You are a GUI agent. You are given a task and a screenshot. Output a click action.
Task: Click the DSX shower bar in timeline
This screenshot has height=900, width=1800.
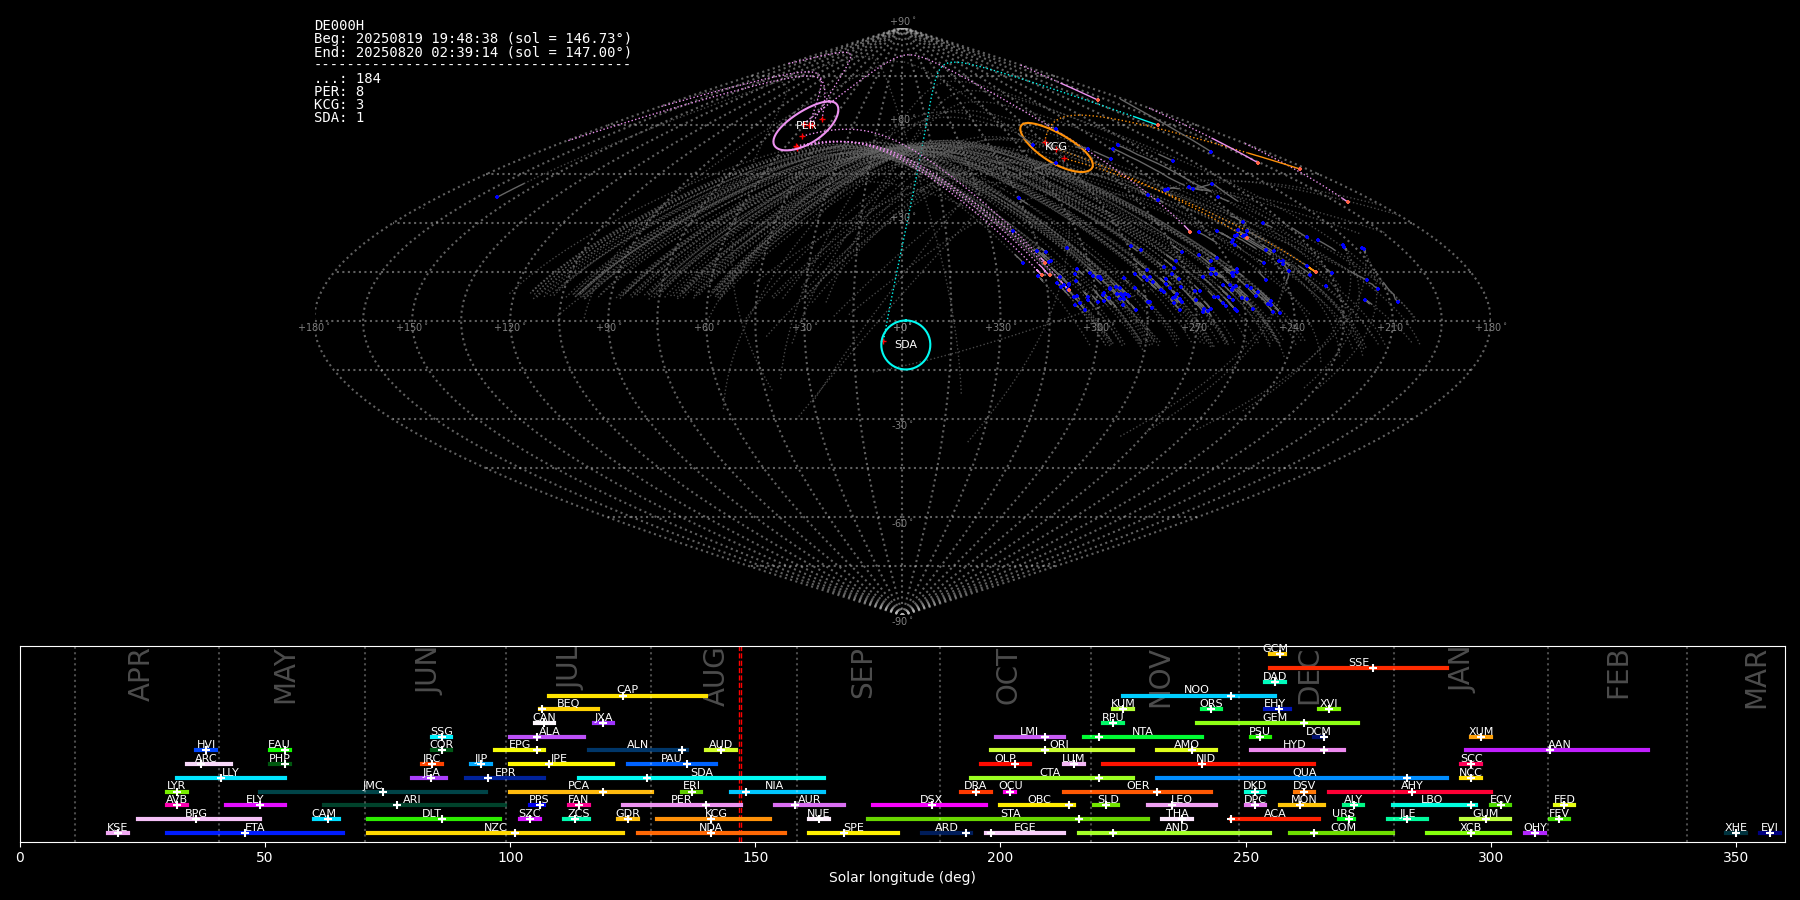click(x=929, y=805)
